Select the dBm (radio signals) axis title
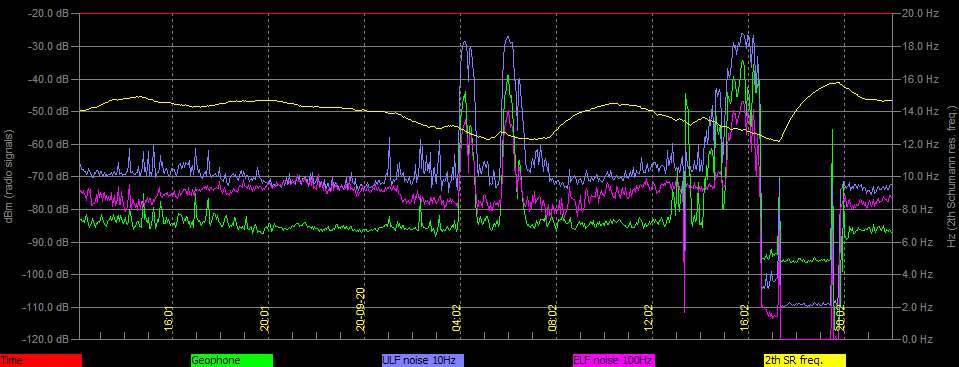Viewport: 959px width, 367px height. pyautogui.click(x=10, y=176)
